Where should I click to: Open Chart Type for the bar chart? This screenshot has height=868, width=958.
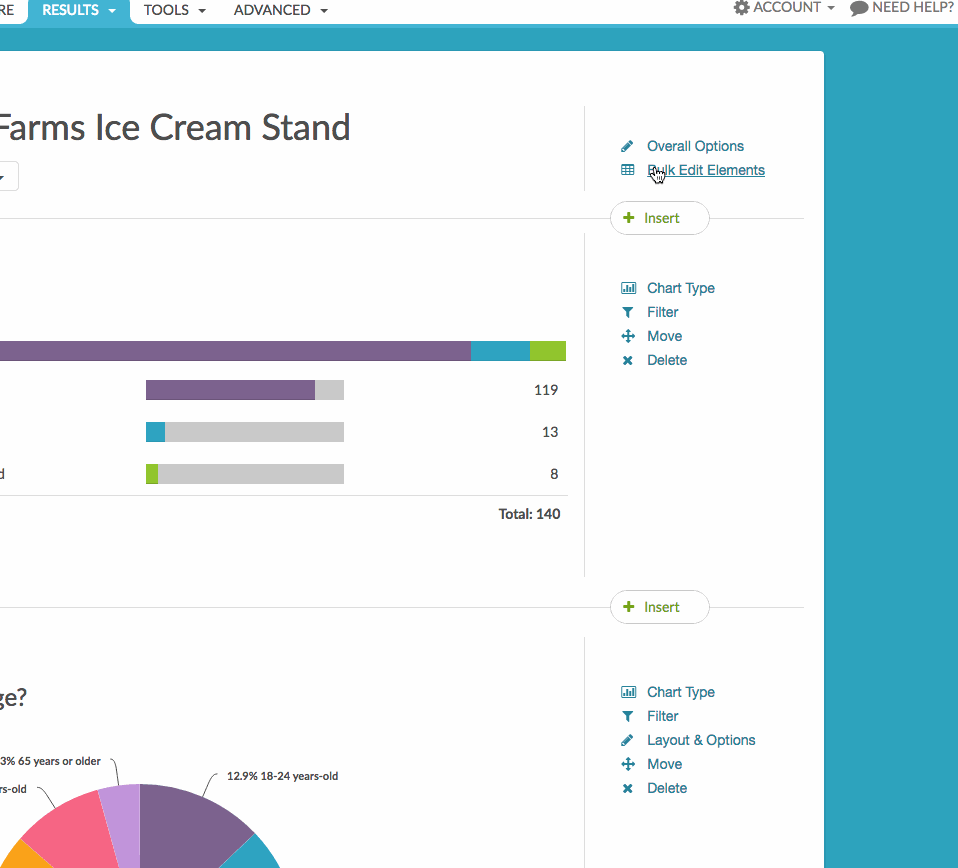click(x=681, y=288)
